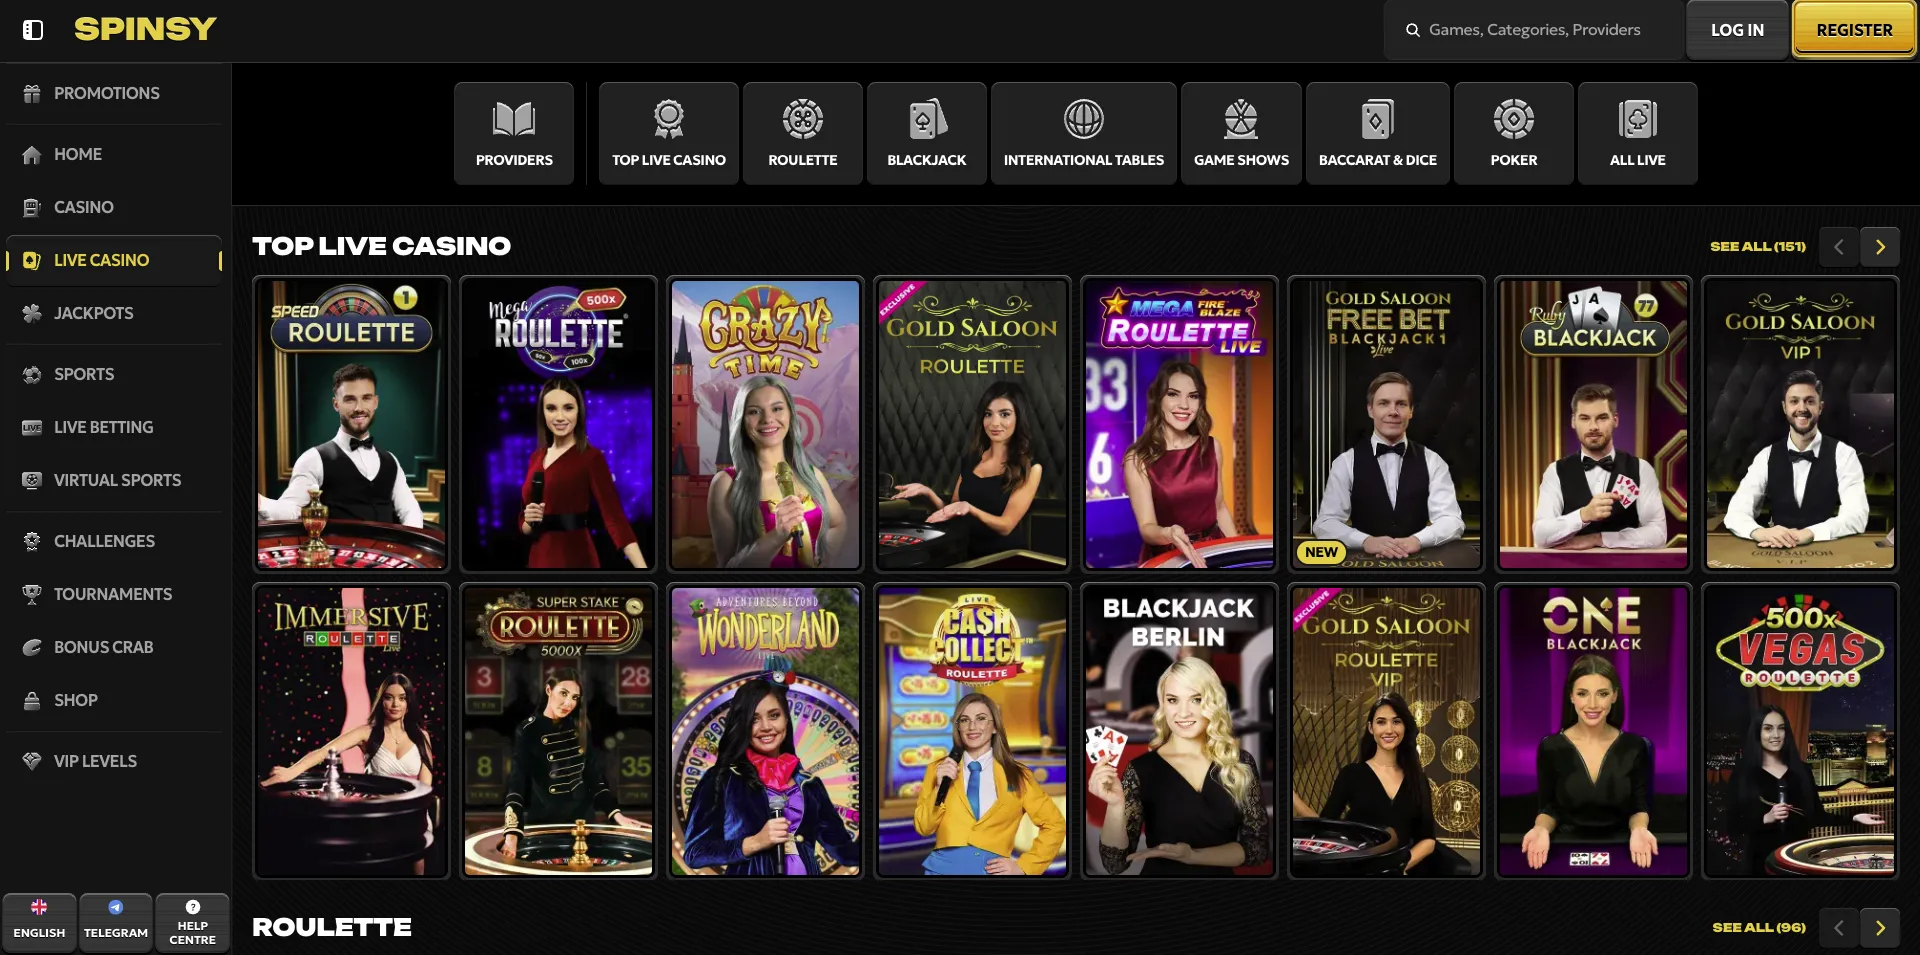Open Virtual Sports from sidebar
1920x955 pixels.
point(115,480)
